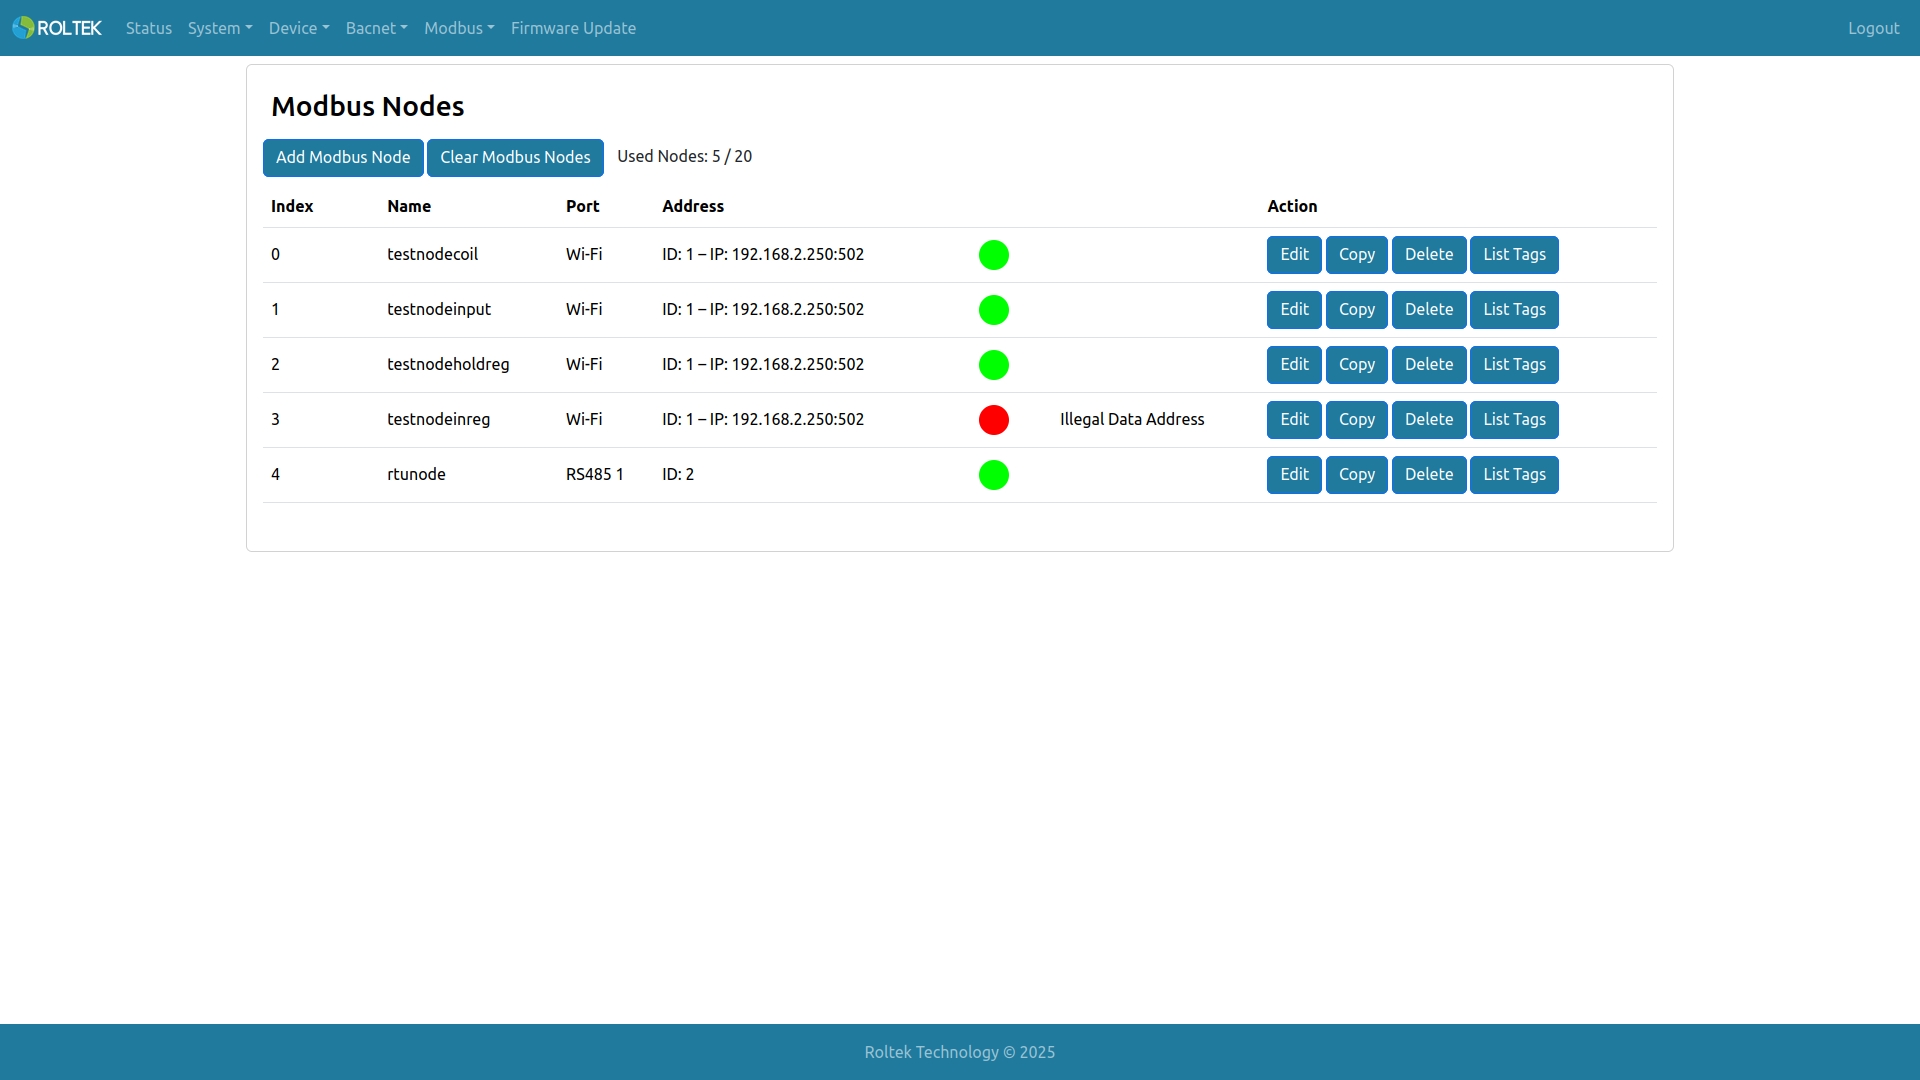Click the Used Nodes: 5 / 20 counter
Viewport: 1920px width, 1080px height.
tap(684, 157)
